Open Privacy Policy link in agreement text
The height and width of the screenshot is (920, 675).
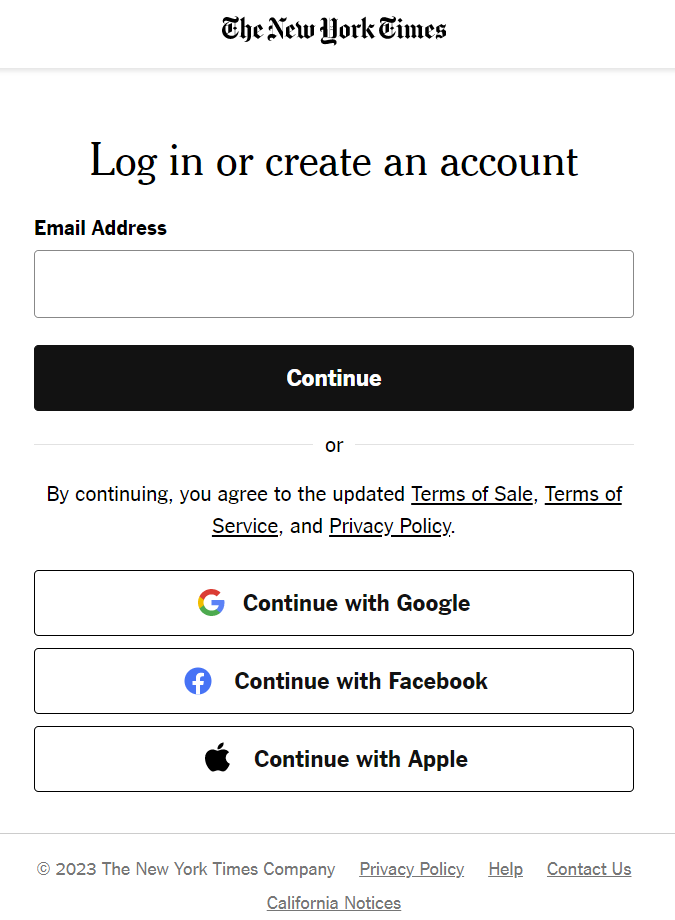(x=390, y=526)
